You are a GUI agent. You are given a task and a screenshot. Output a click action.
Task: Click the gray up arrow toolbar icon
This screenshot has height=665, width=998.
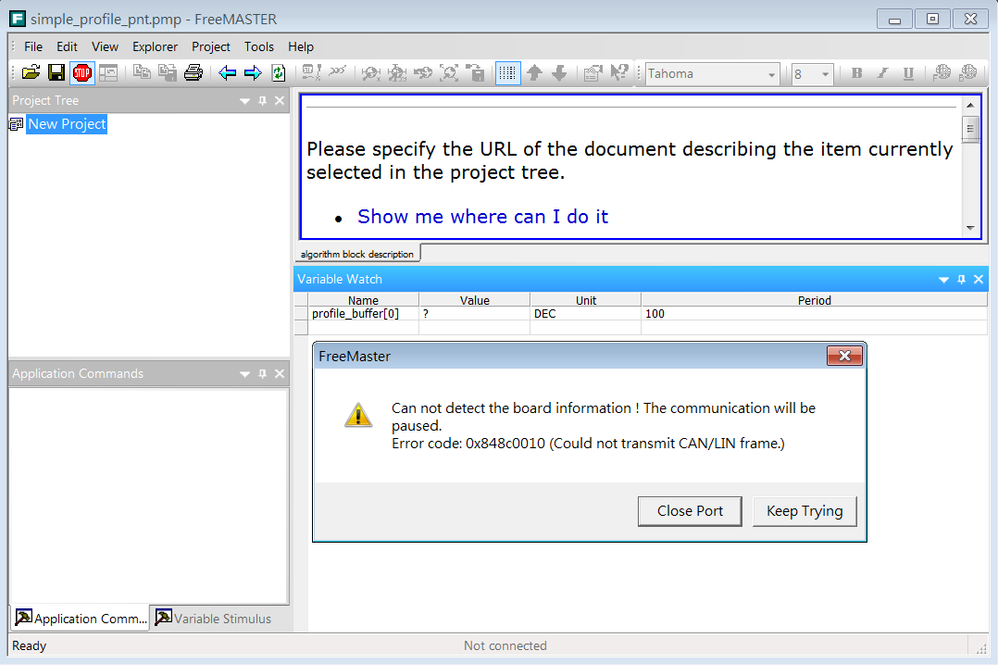tap(535, 73)
